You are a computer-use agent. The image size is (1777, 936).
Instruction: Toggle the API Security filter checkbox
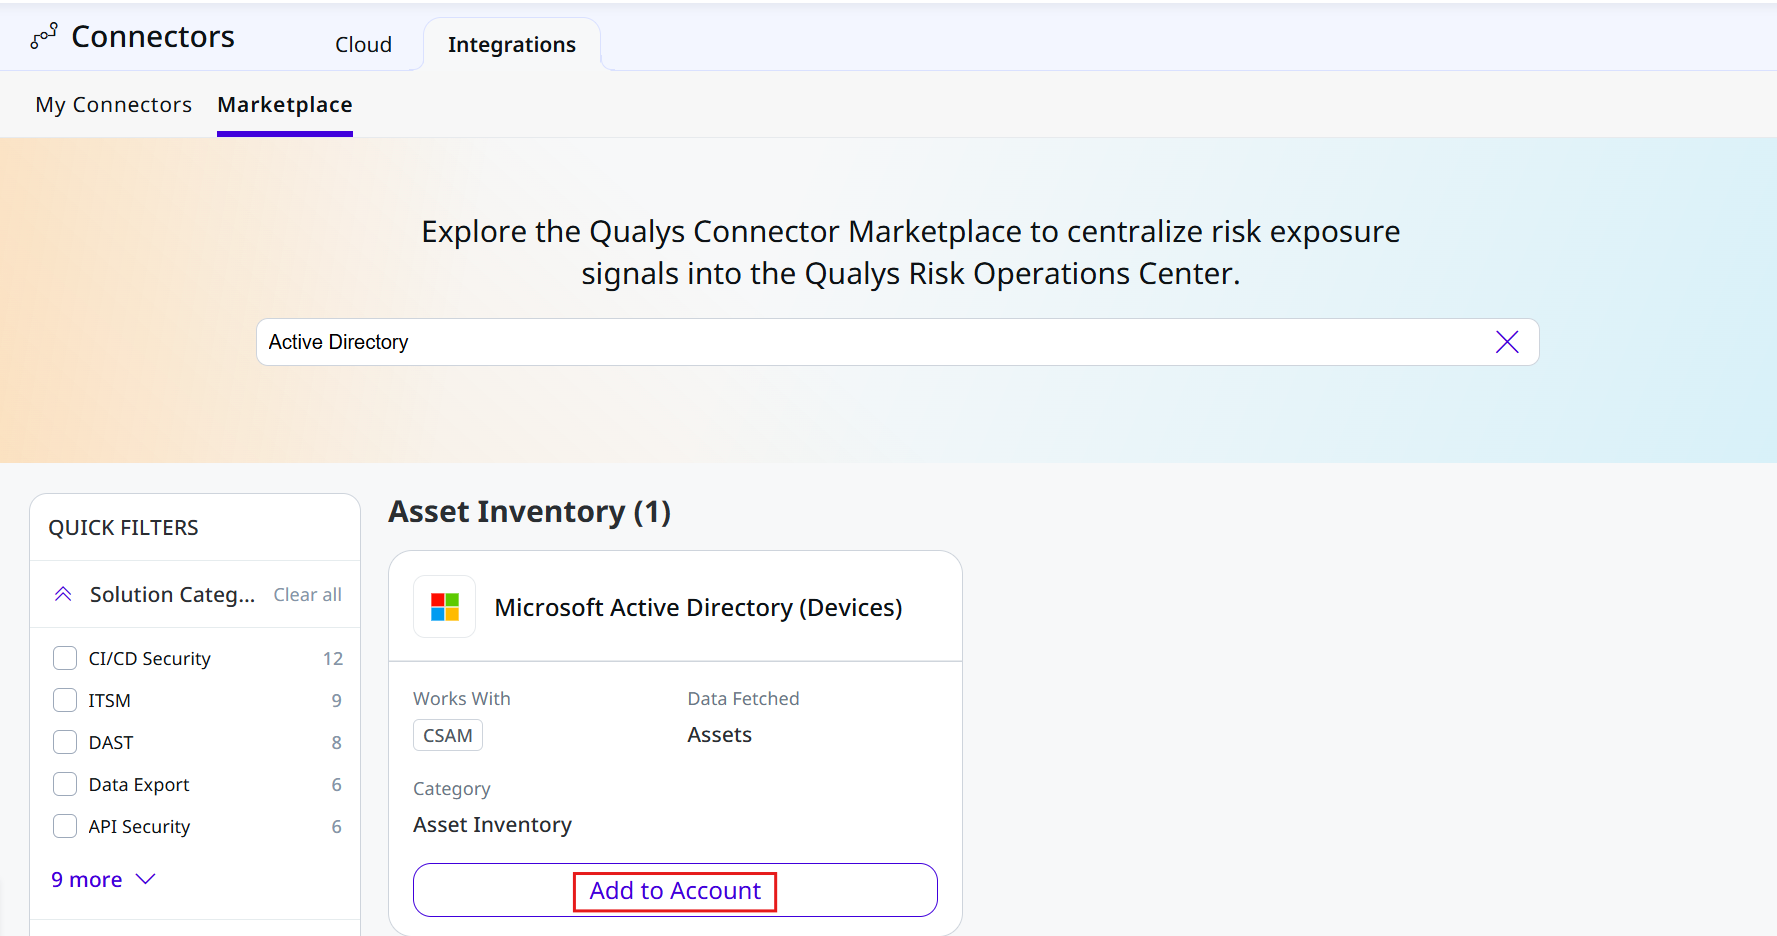(x=65, y=826)
